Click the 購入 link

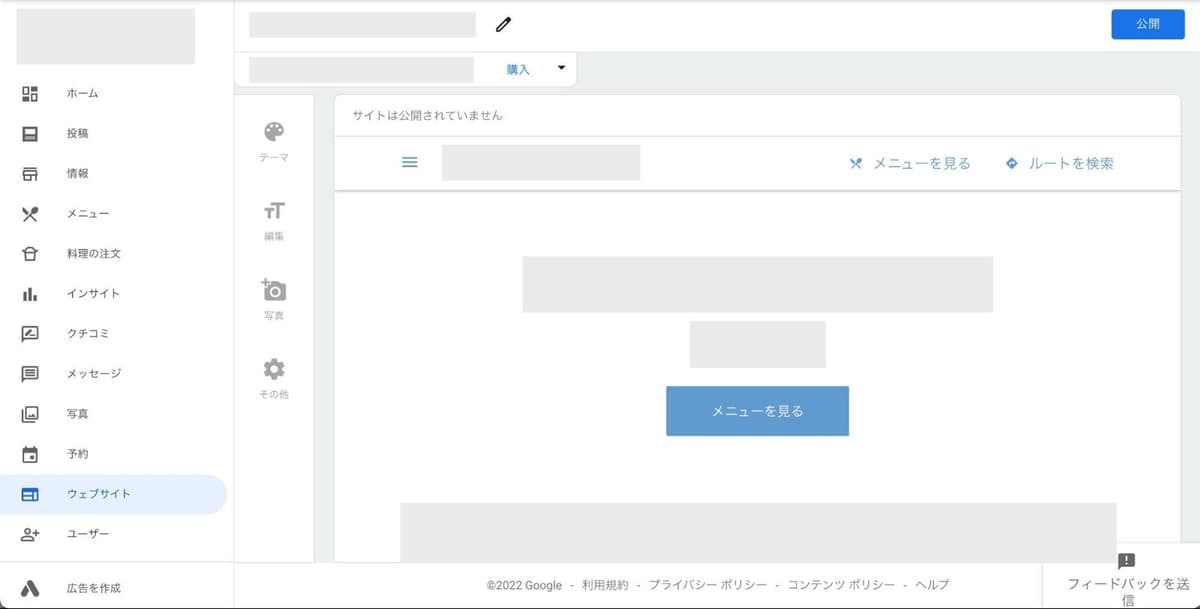pos(518,70)
